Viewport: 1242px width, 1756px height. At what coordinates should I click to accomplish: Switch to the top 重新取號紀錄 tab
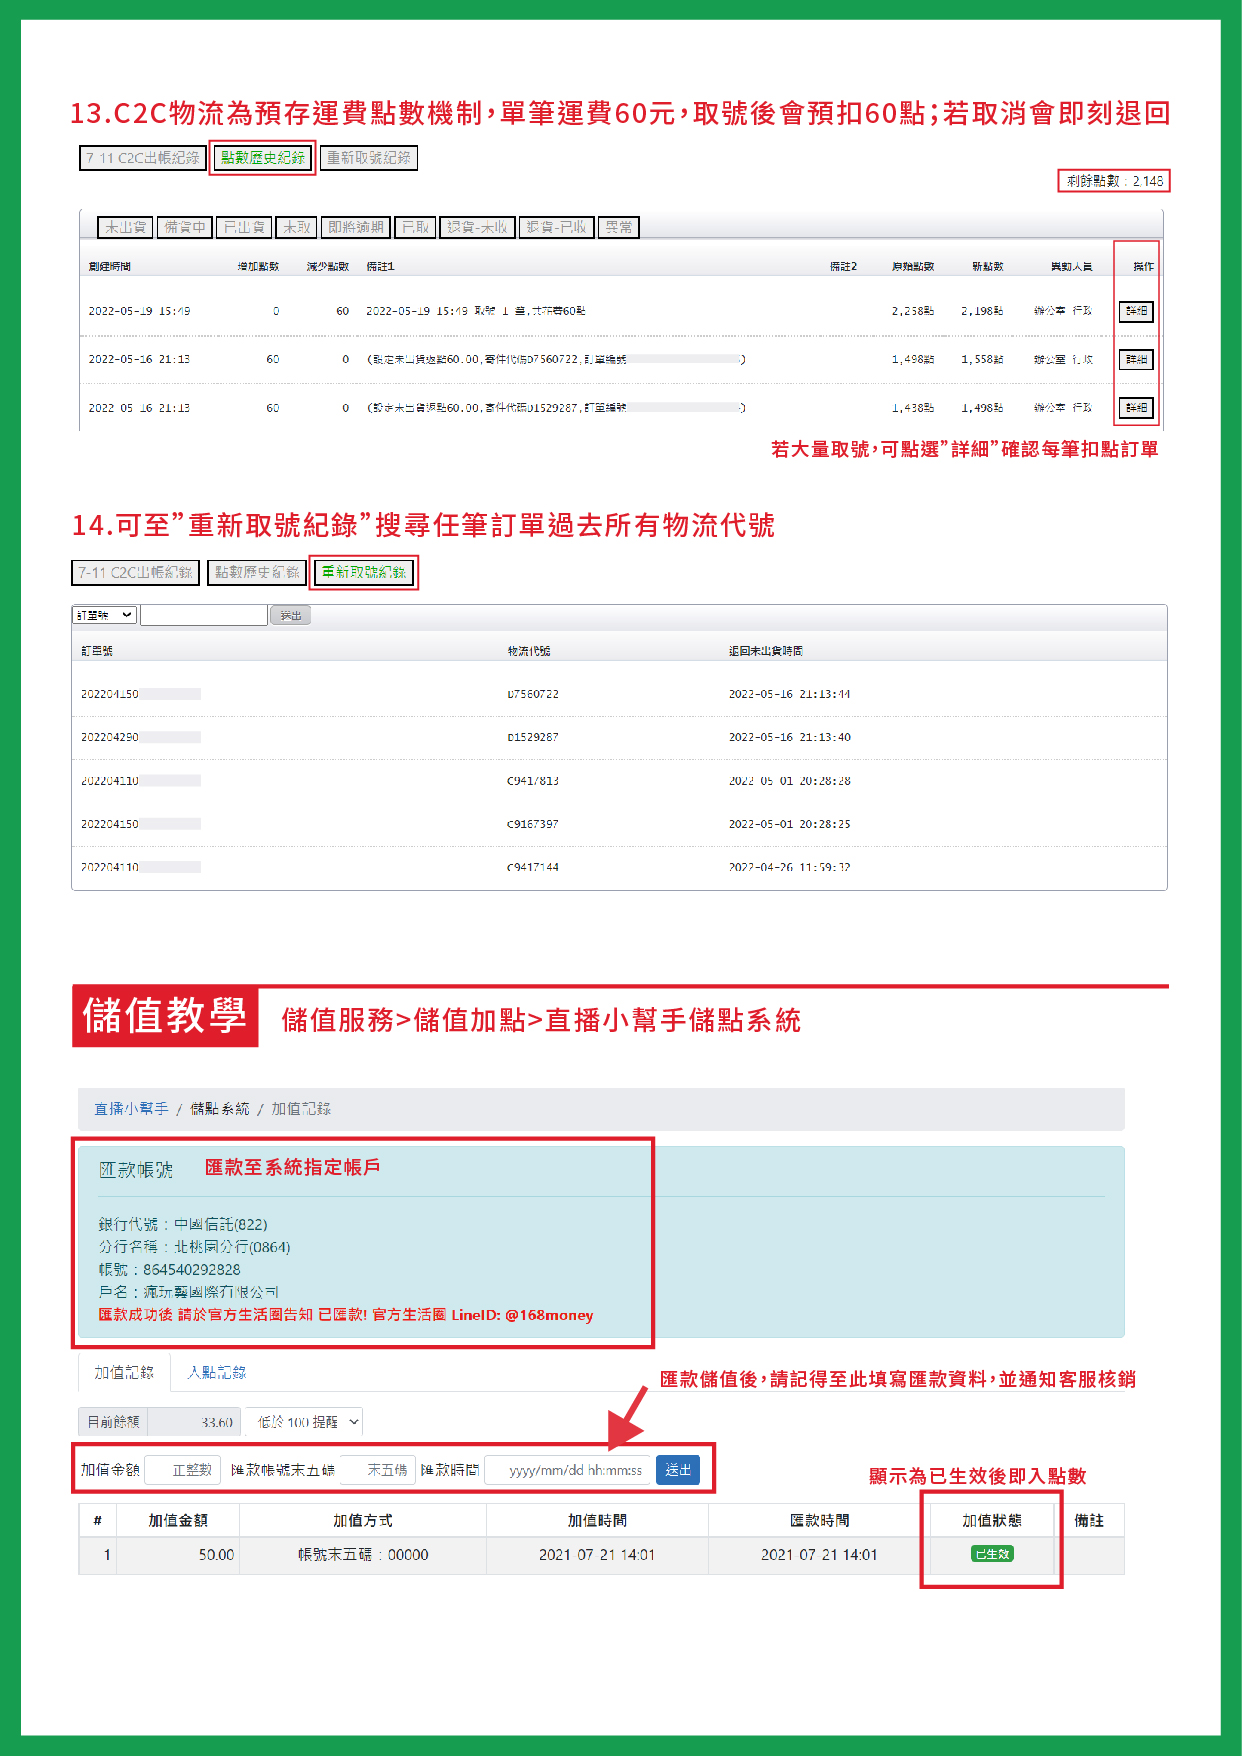[x=369, y=158]
